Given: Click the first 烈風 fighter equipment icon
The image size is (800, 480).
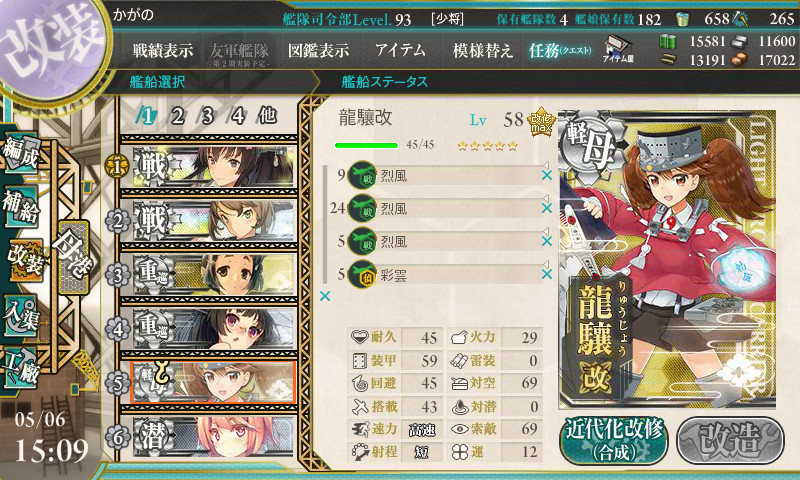Looking at the screenshot, I should [x=362, y=175].
